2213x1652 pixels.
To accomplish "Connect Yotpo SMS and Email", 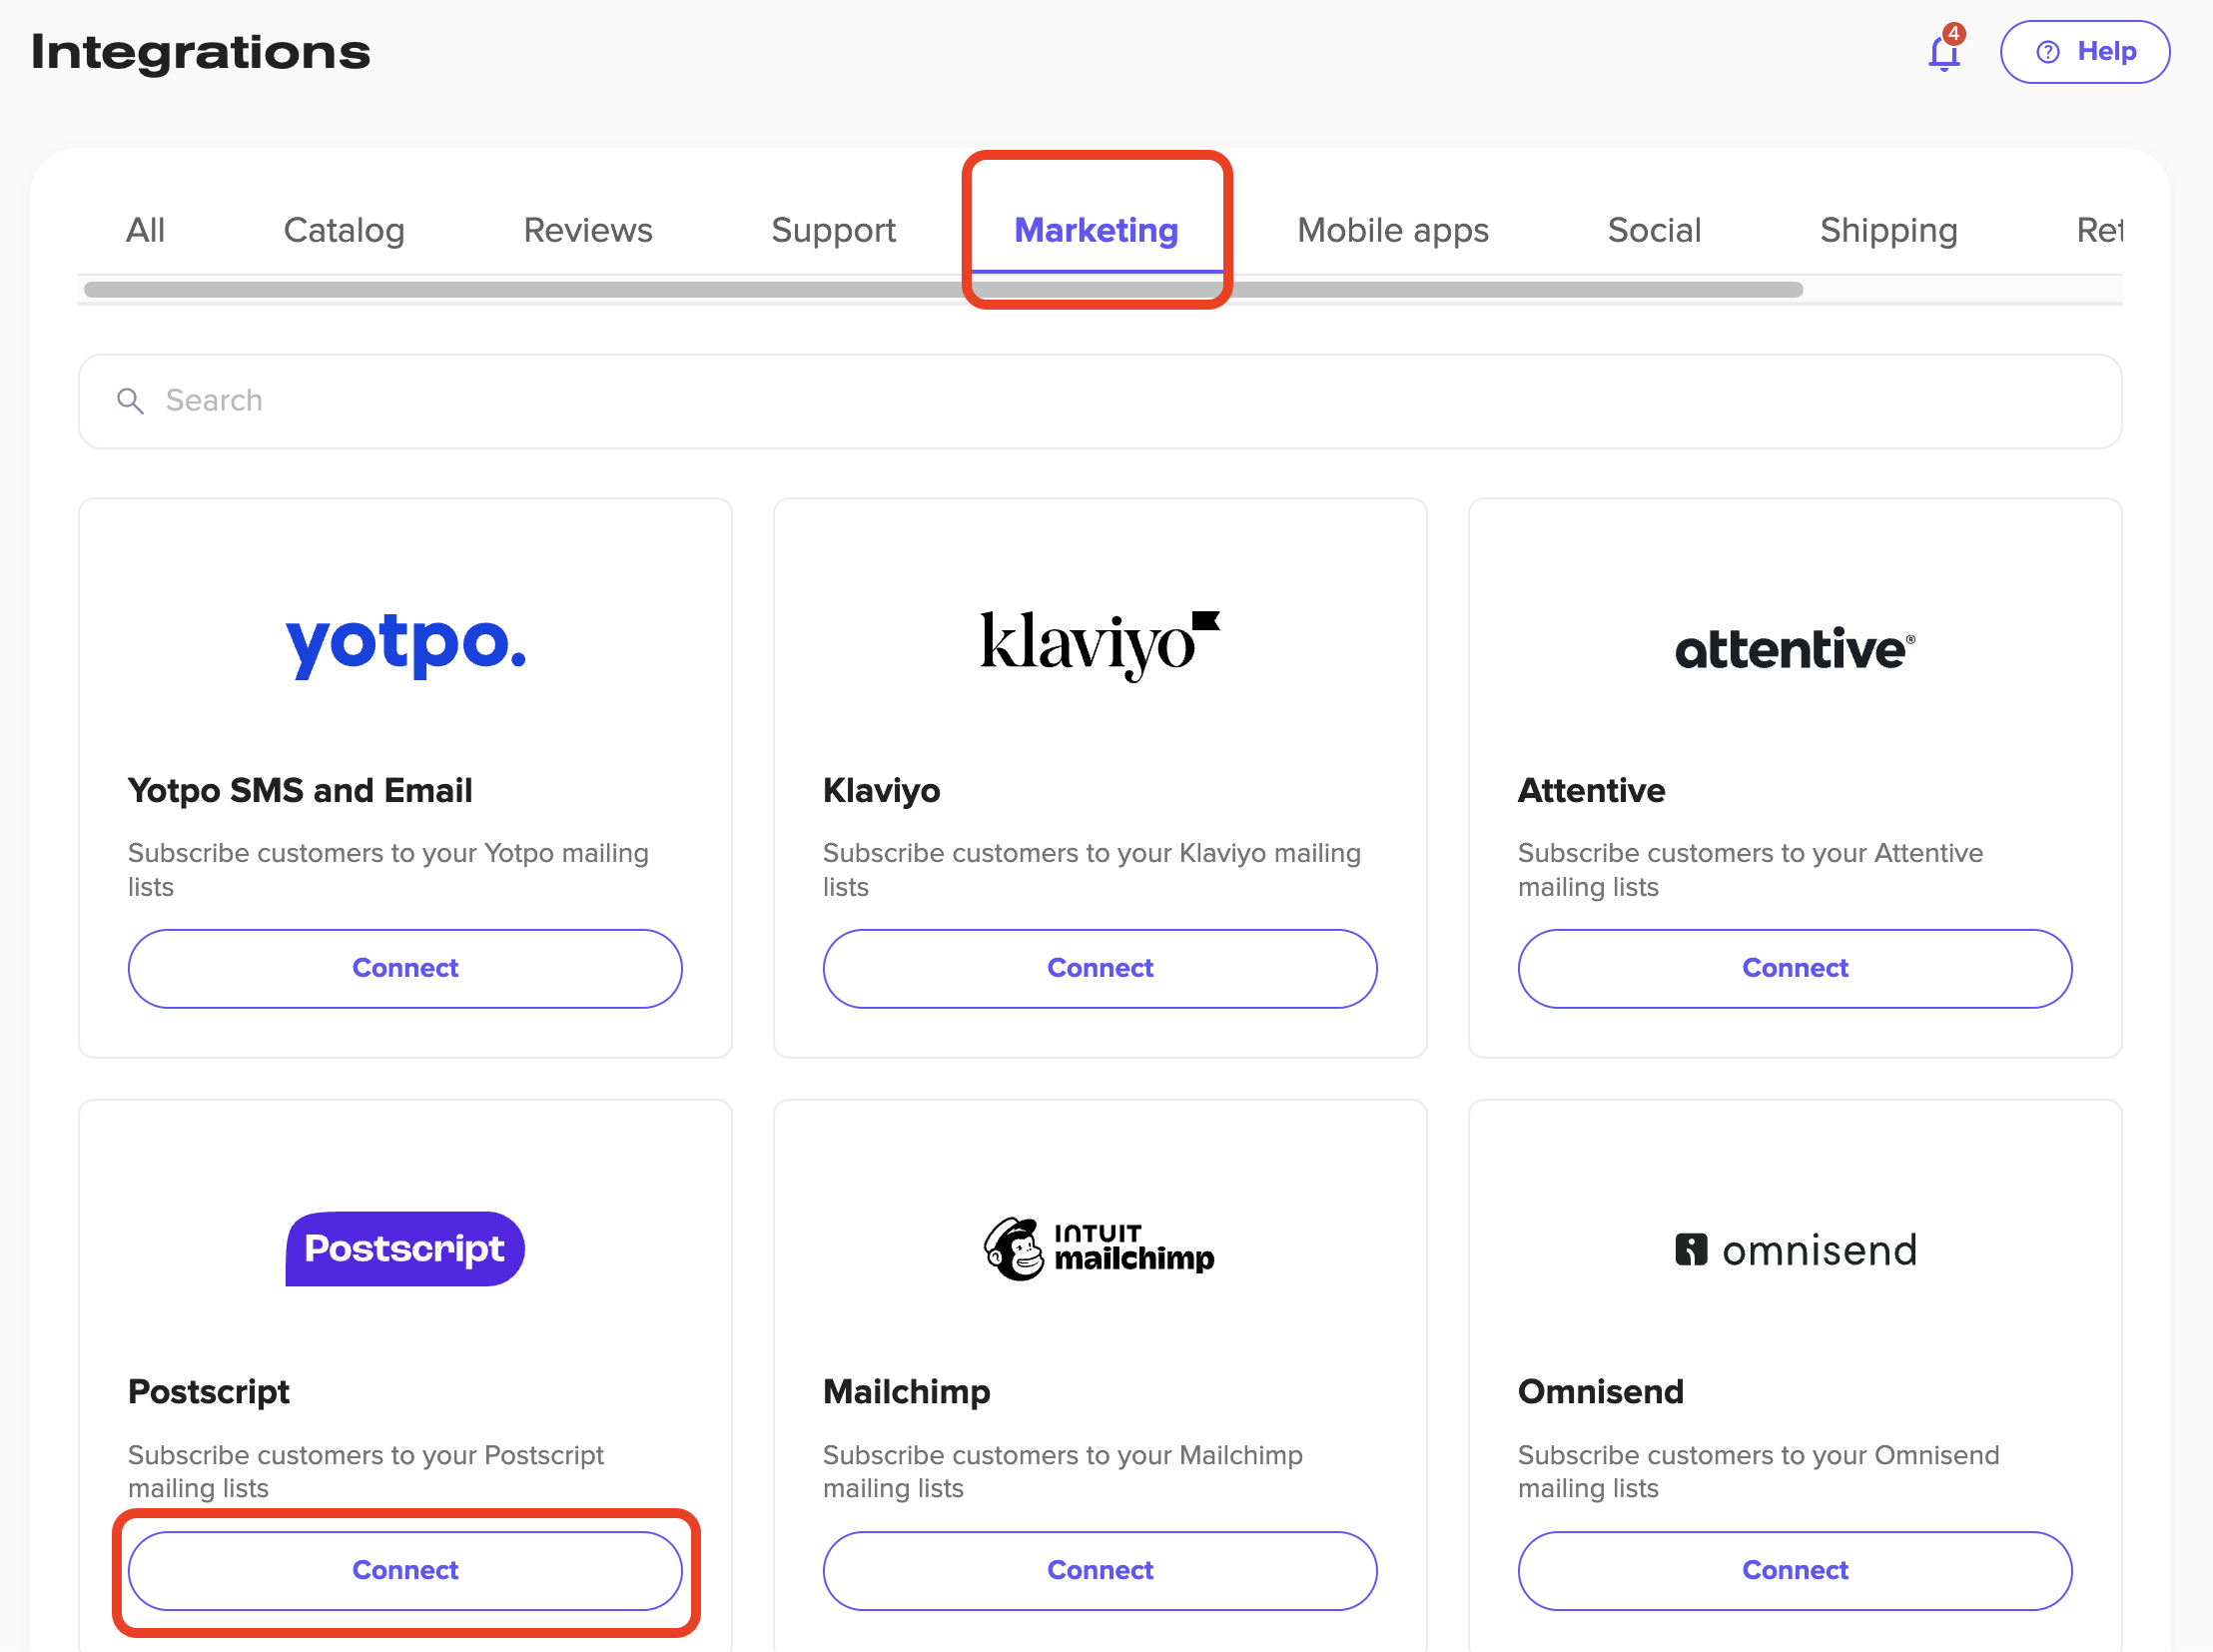I will coord(405,968).
